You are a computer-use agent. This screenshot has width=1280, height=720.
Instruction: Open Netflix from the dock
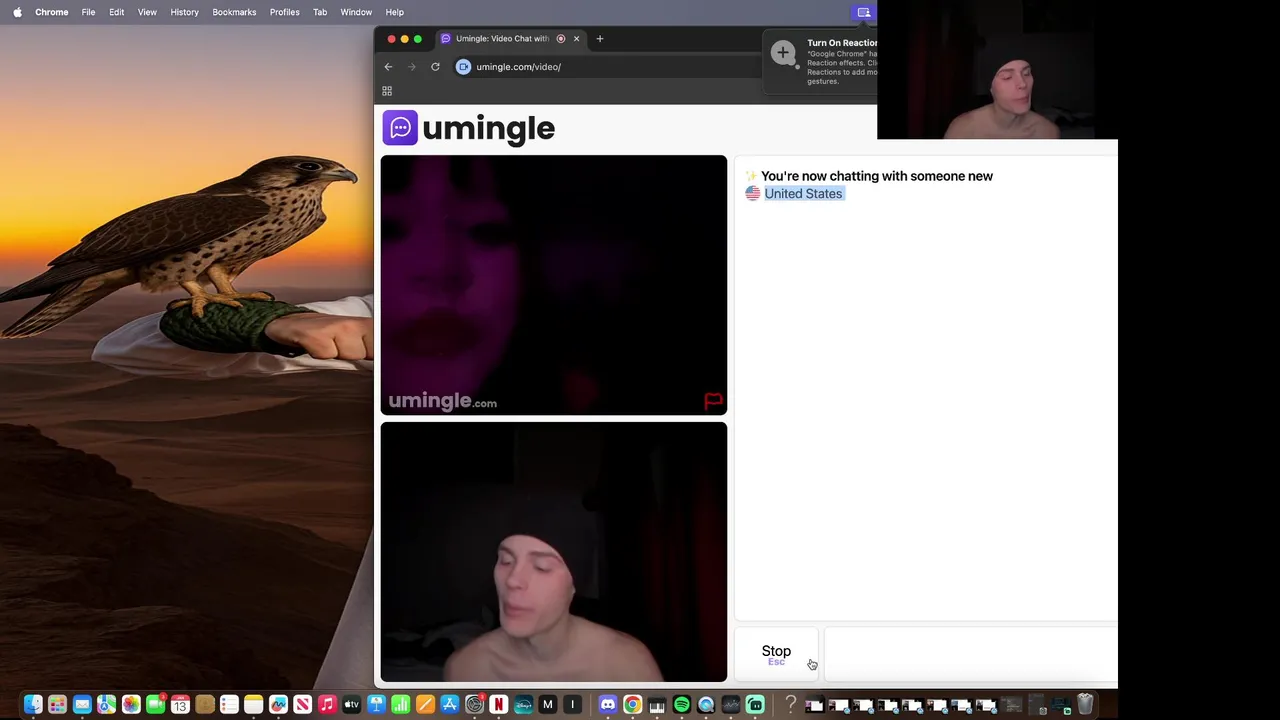click(498, 705)
